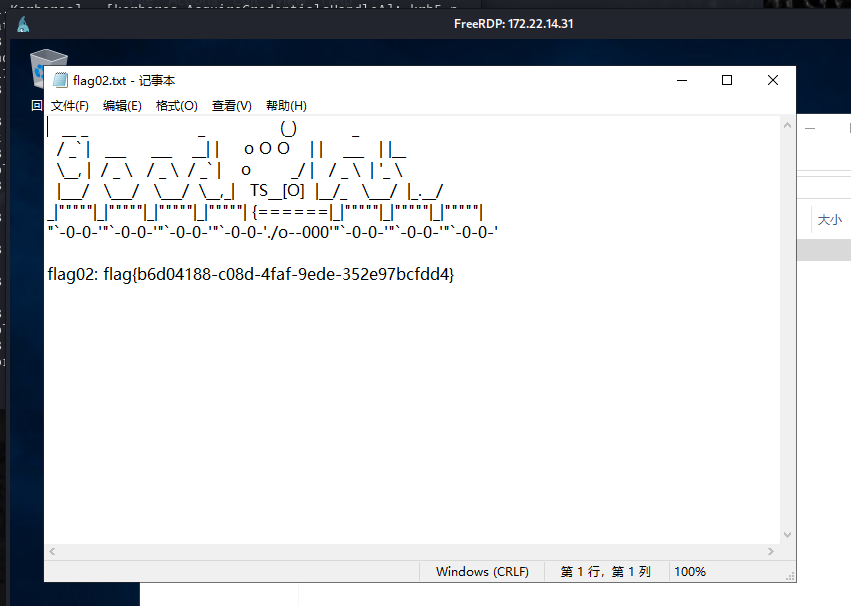Click the 100% zoom indicator

pyautogui.click(x=689, y=571)
